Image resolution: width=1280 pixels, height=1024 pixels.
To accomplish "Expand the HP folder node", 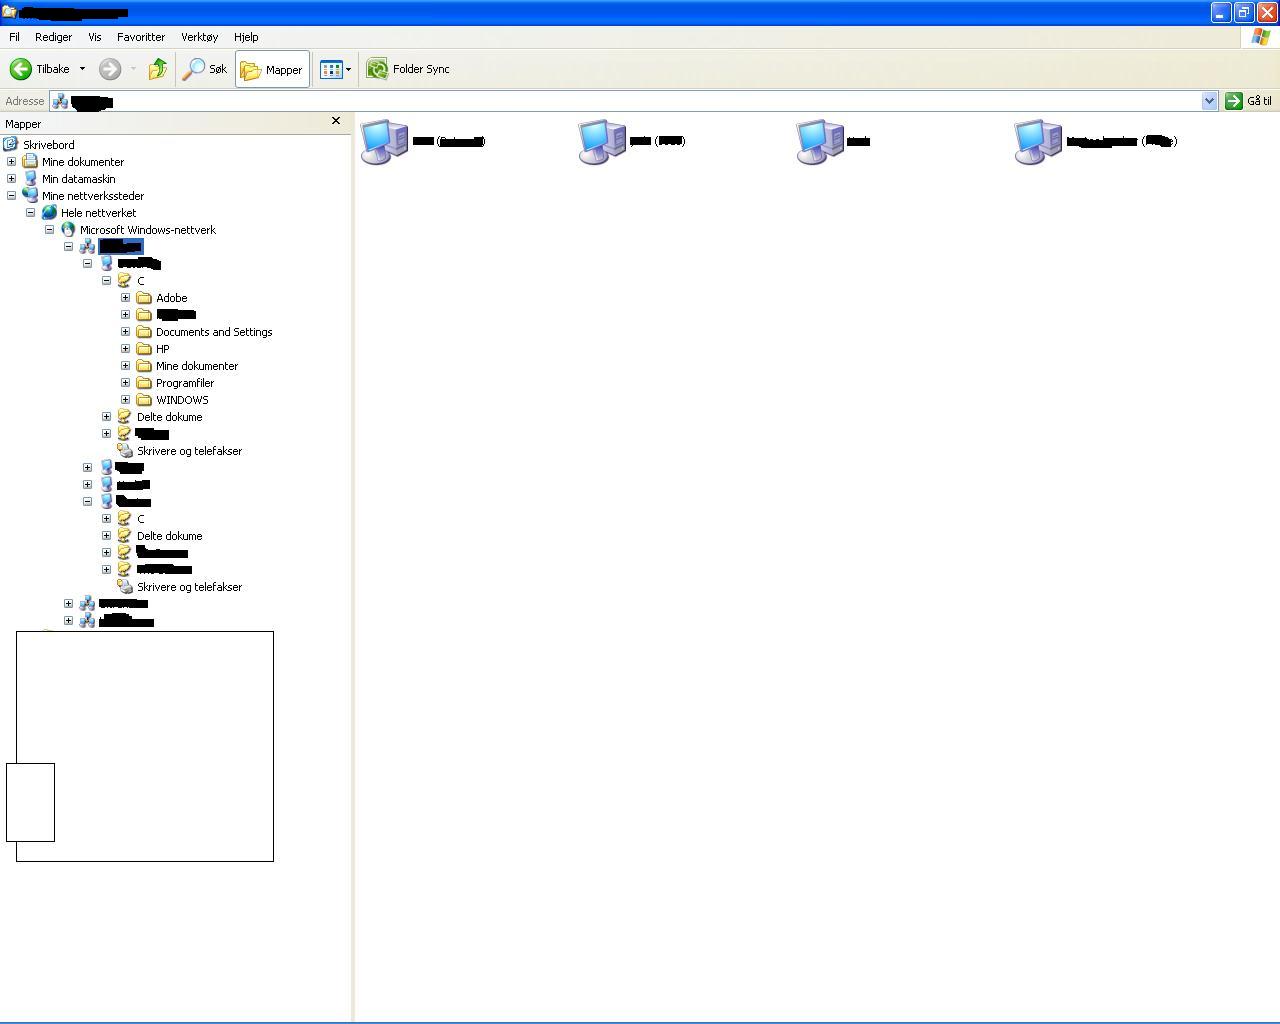I will [x=125, y=349].
